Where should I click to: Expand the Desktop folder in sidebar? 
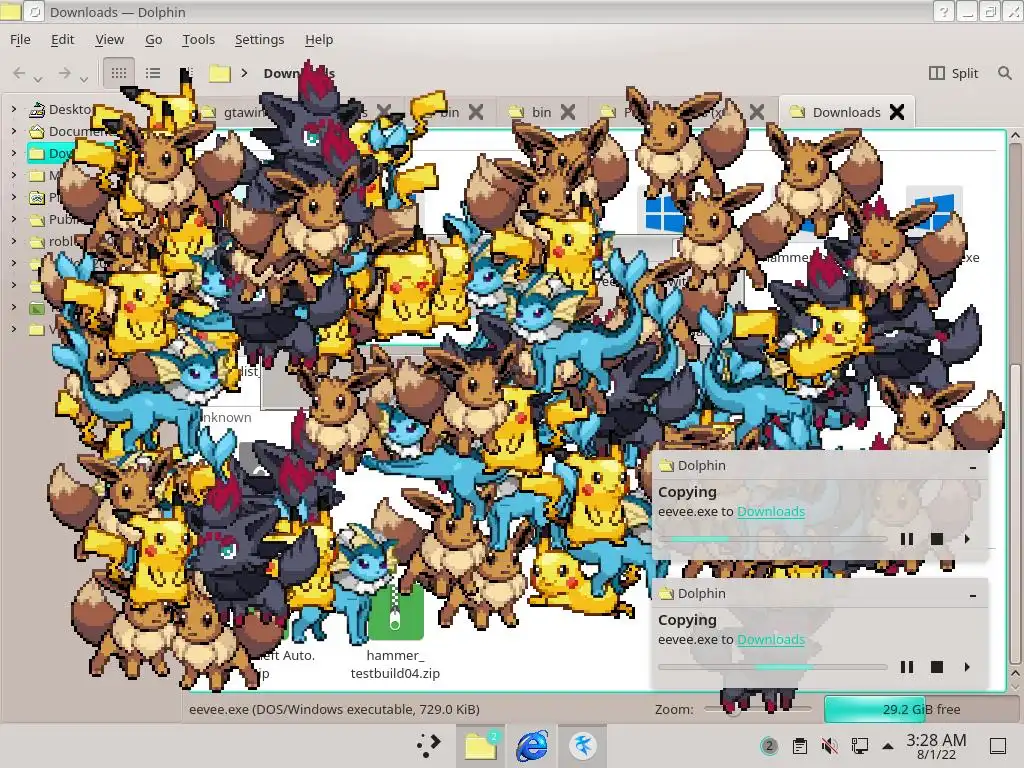coord(14,109)
